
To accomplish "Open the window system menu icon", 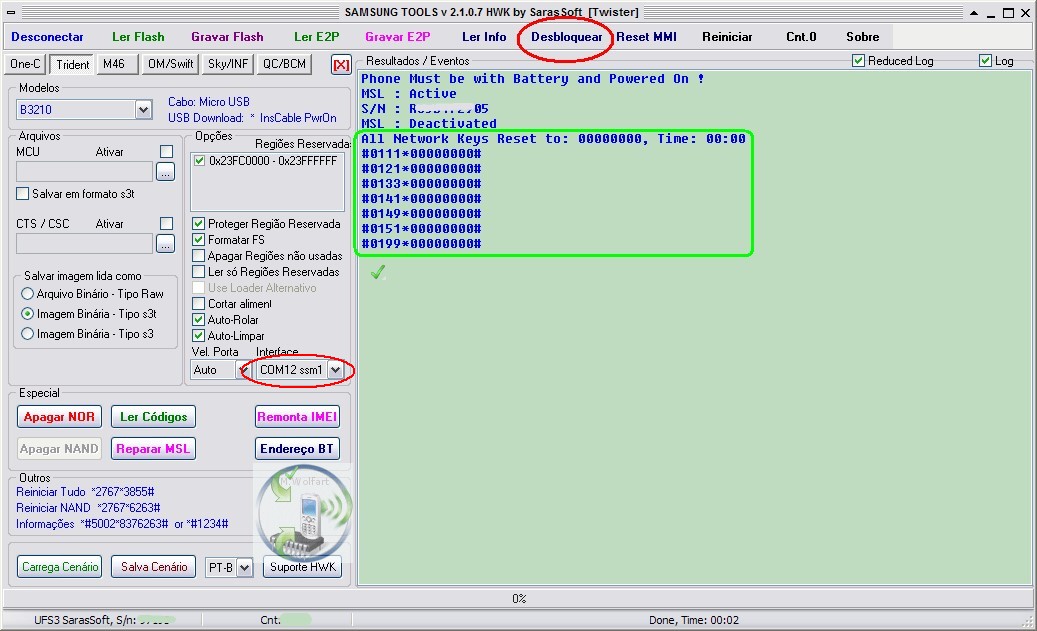I will 11,13.
